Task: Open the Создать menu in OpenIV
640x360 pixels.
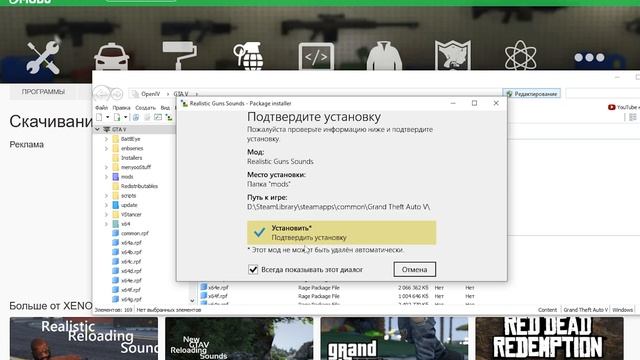Action: [x=145, y=108]
